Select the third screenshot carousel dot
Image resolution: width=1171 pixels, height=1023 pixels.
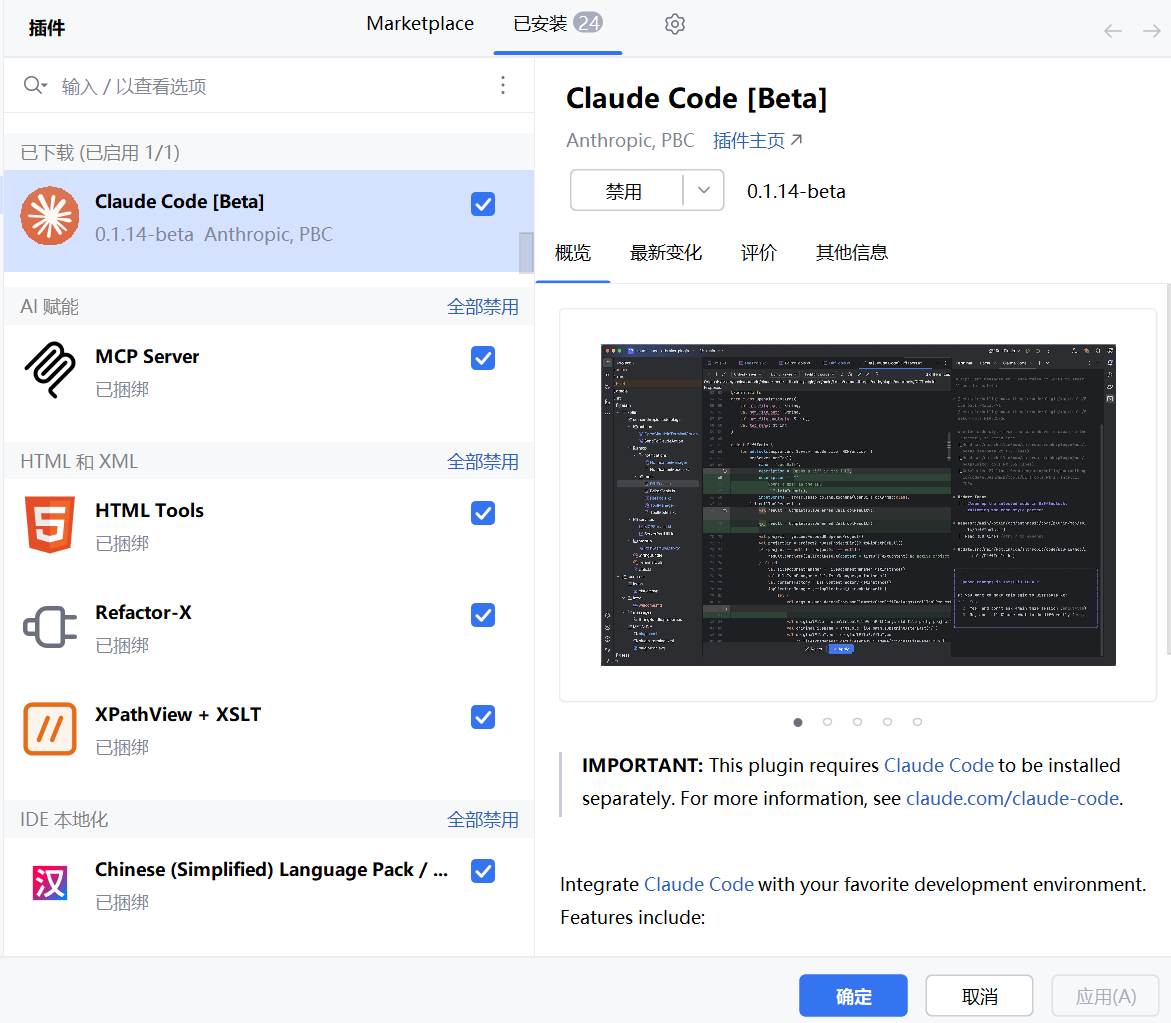pos(857,722)
